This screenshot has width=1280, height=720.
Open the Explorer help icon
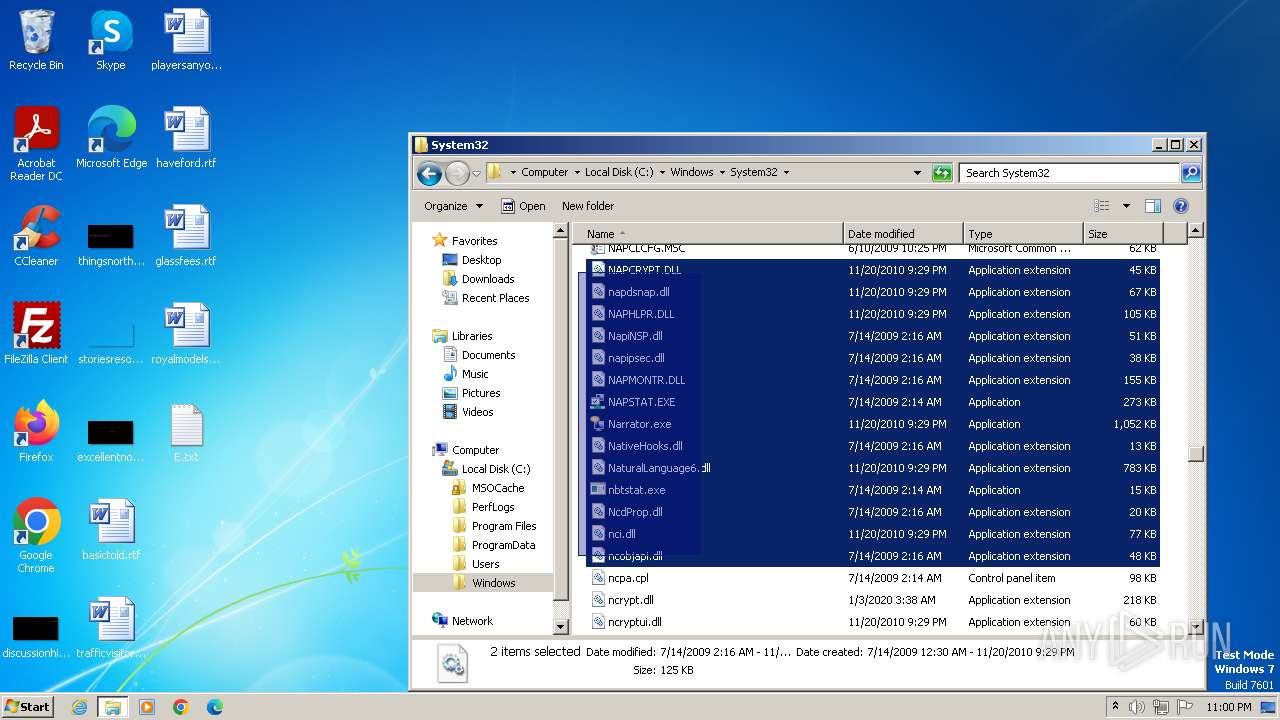tap(1180, 206)
